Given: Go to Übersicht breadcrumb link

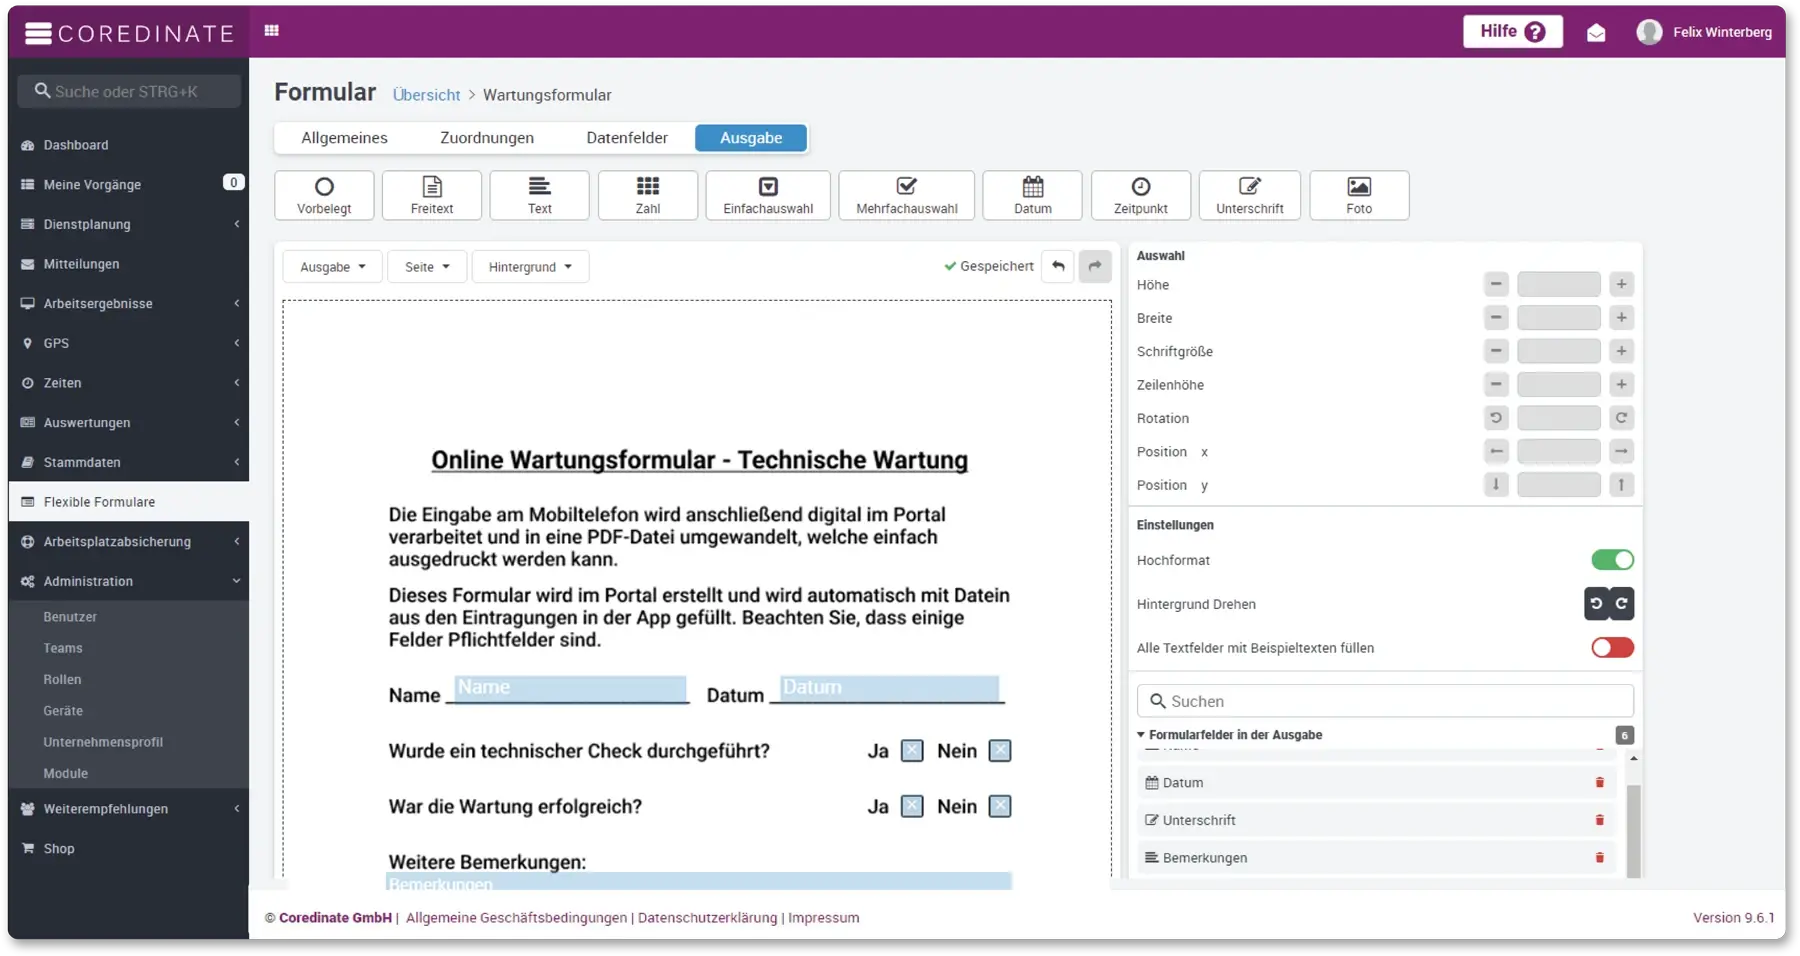Looking at the screenshot, I should [x=426, y=95].
